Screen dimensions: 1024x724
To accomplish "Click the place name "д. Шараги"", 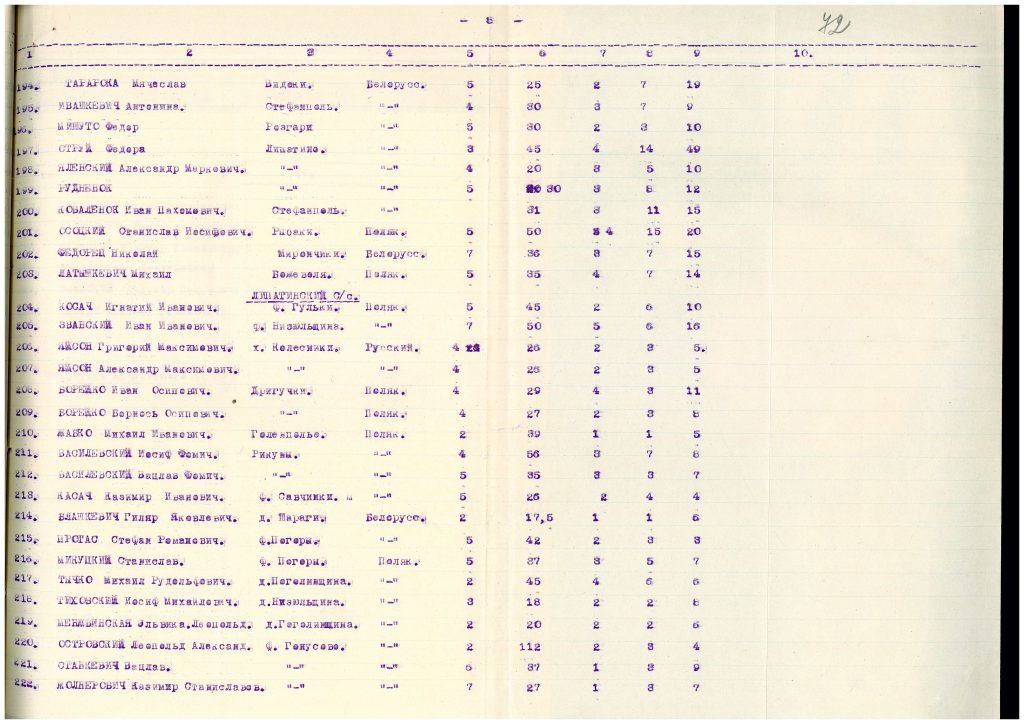I will click(x=292, y=518).
